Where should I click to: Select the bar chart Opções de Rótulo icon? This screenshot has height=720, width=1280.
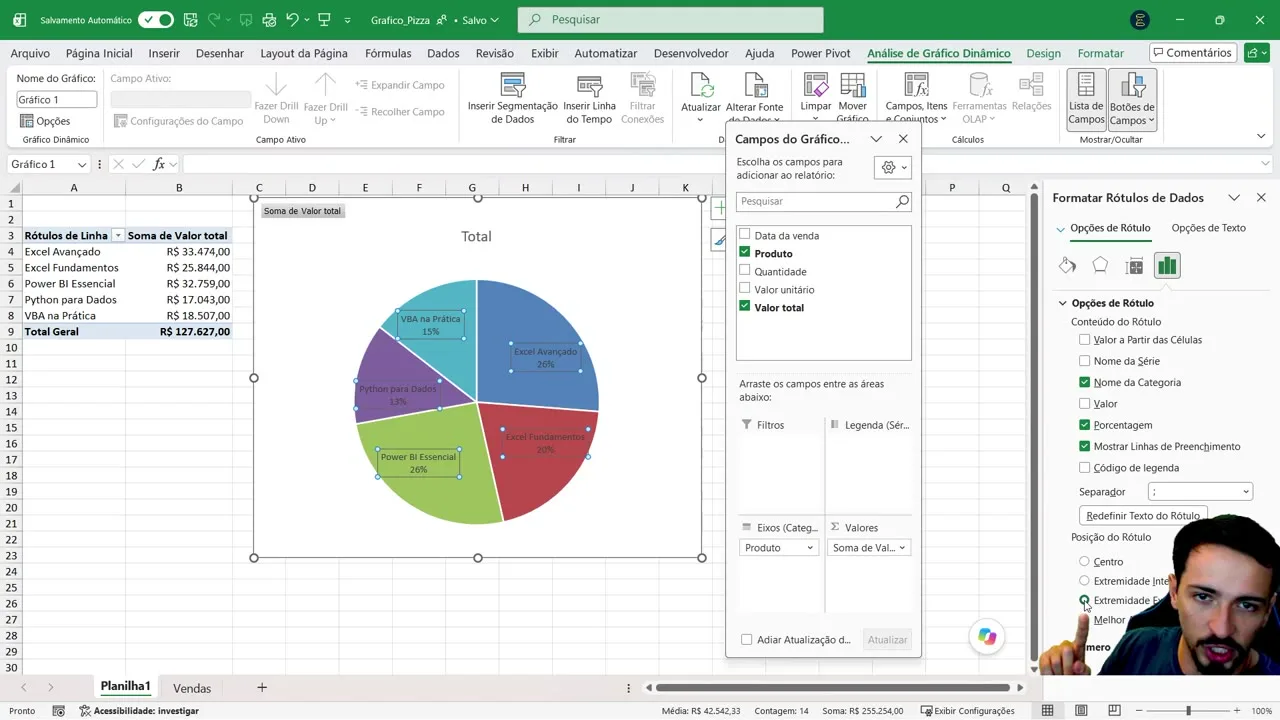pos(1167,265)
